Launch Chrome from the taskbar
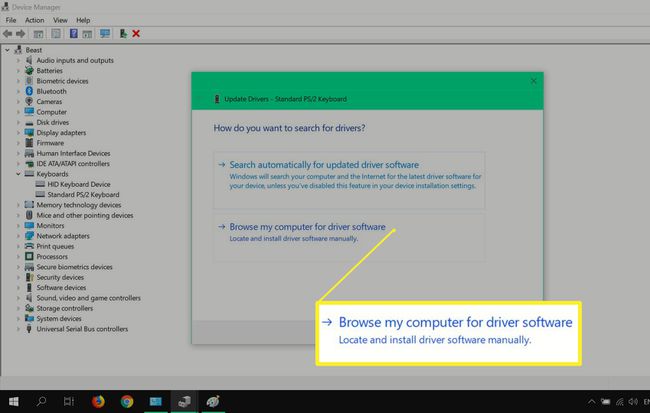 (127, 401)
